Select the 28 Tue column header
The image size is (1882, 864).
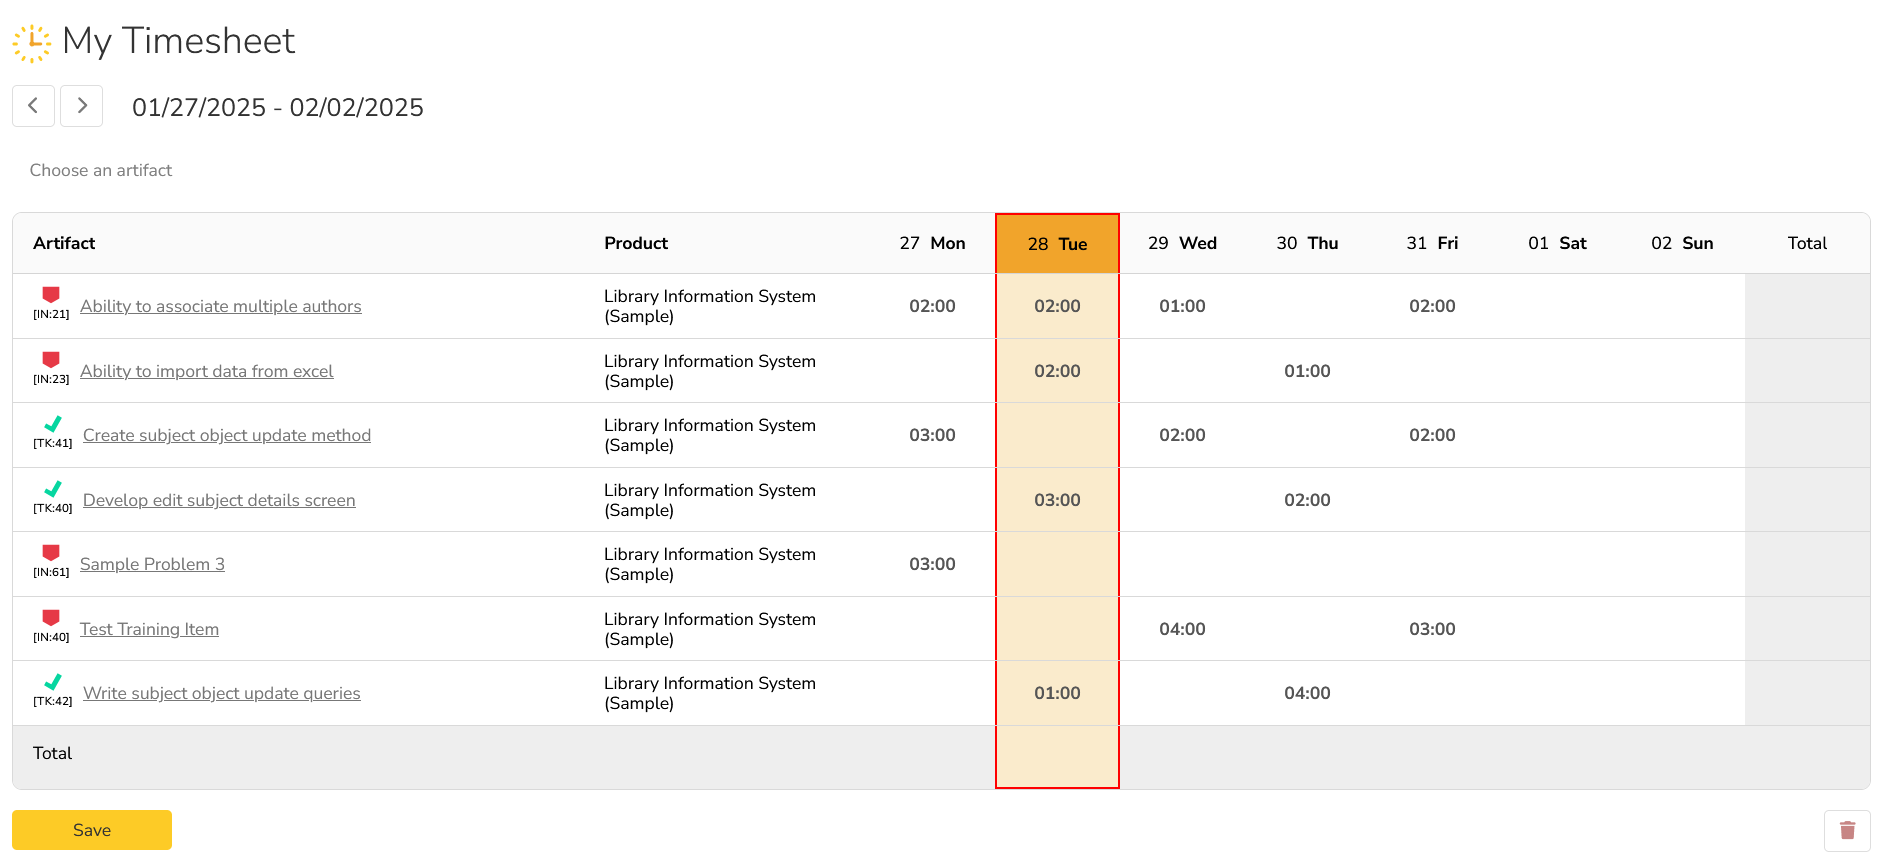(1057, 244)
